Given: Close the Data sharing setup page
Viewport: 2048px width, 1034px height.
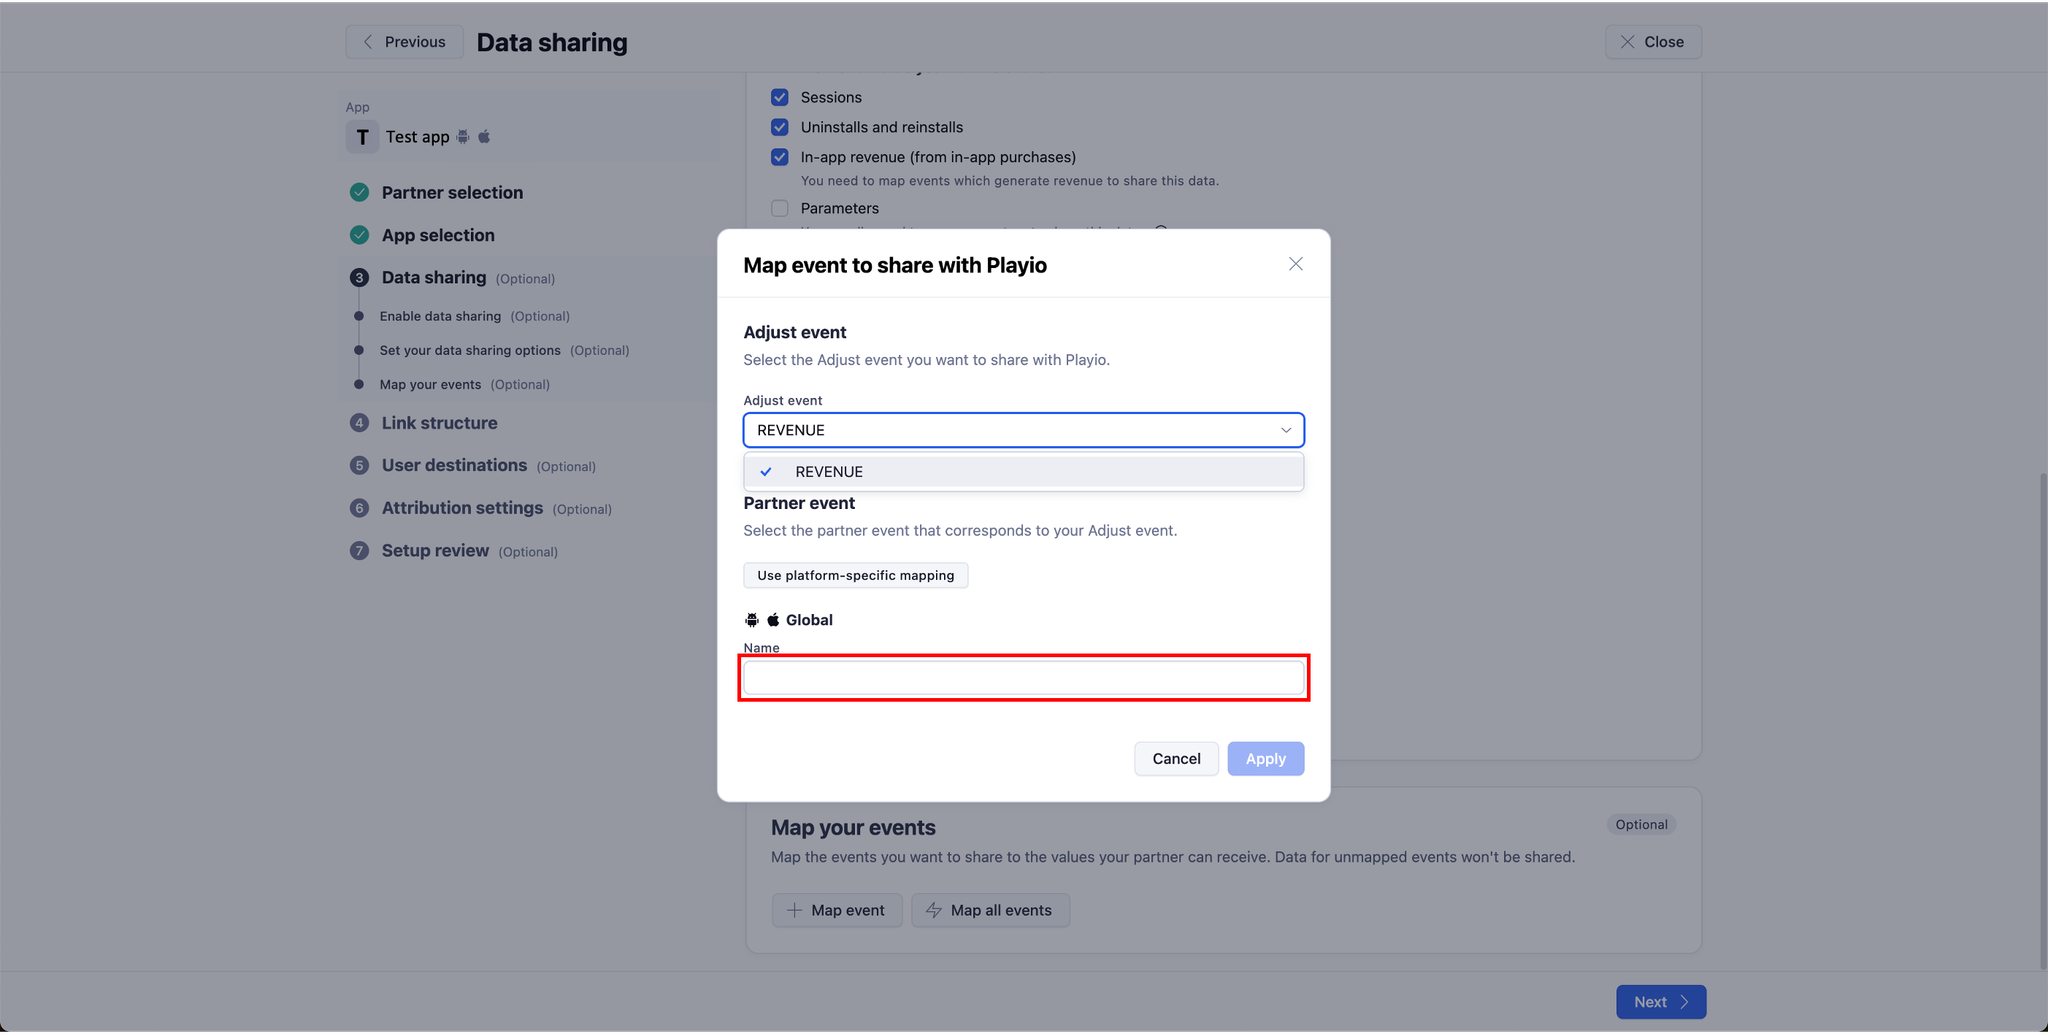Looking at the screenshot, I should 1653,42.
